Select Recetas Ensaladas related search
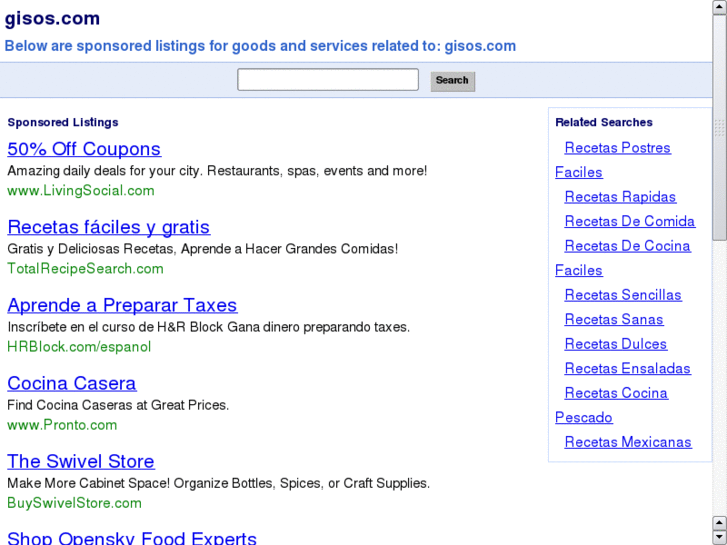This screenshot has width=727, height=545. click(x=628, y=368)
